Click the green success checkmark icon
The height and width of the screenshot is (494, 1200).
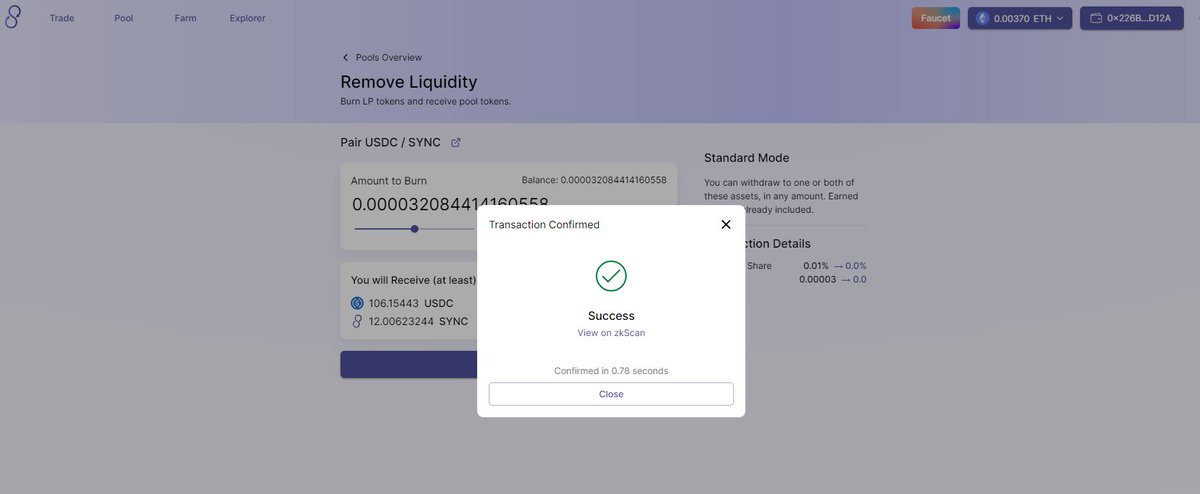(611, 276)
